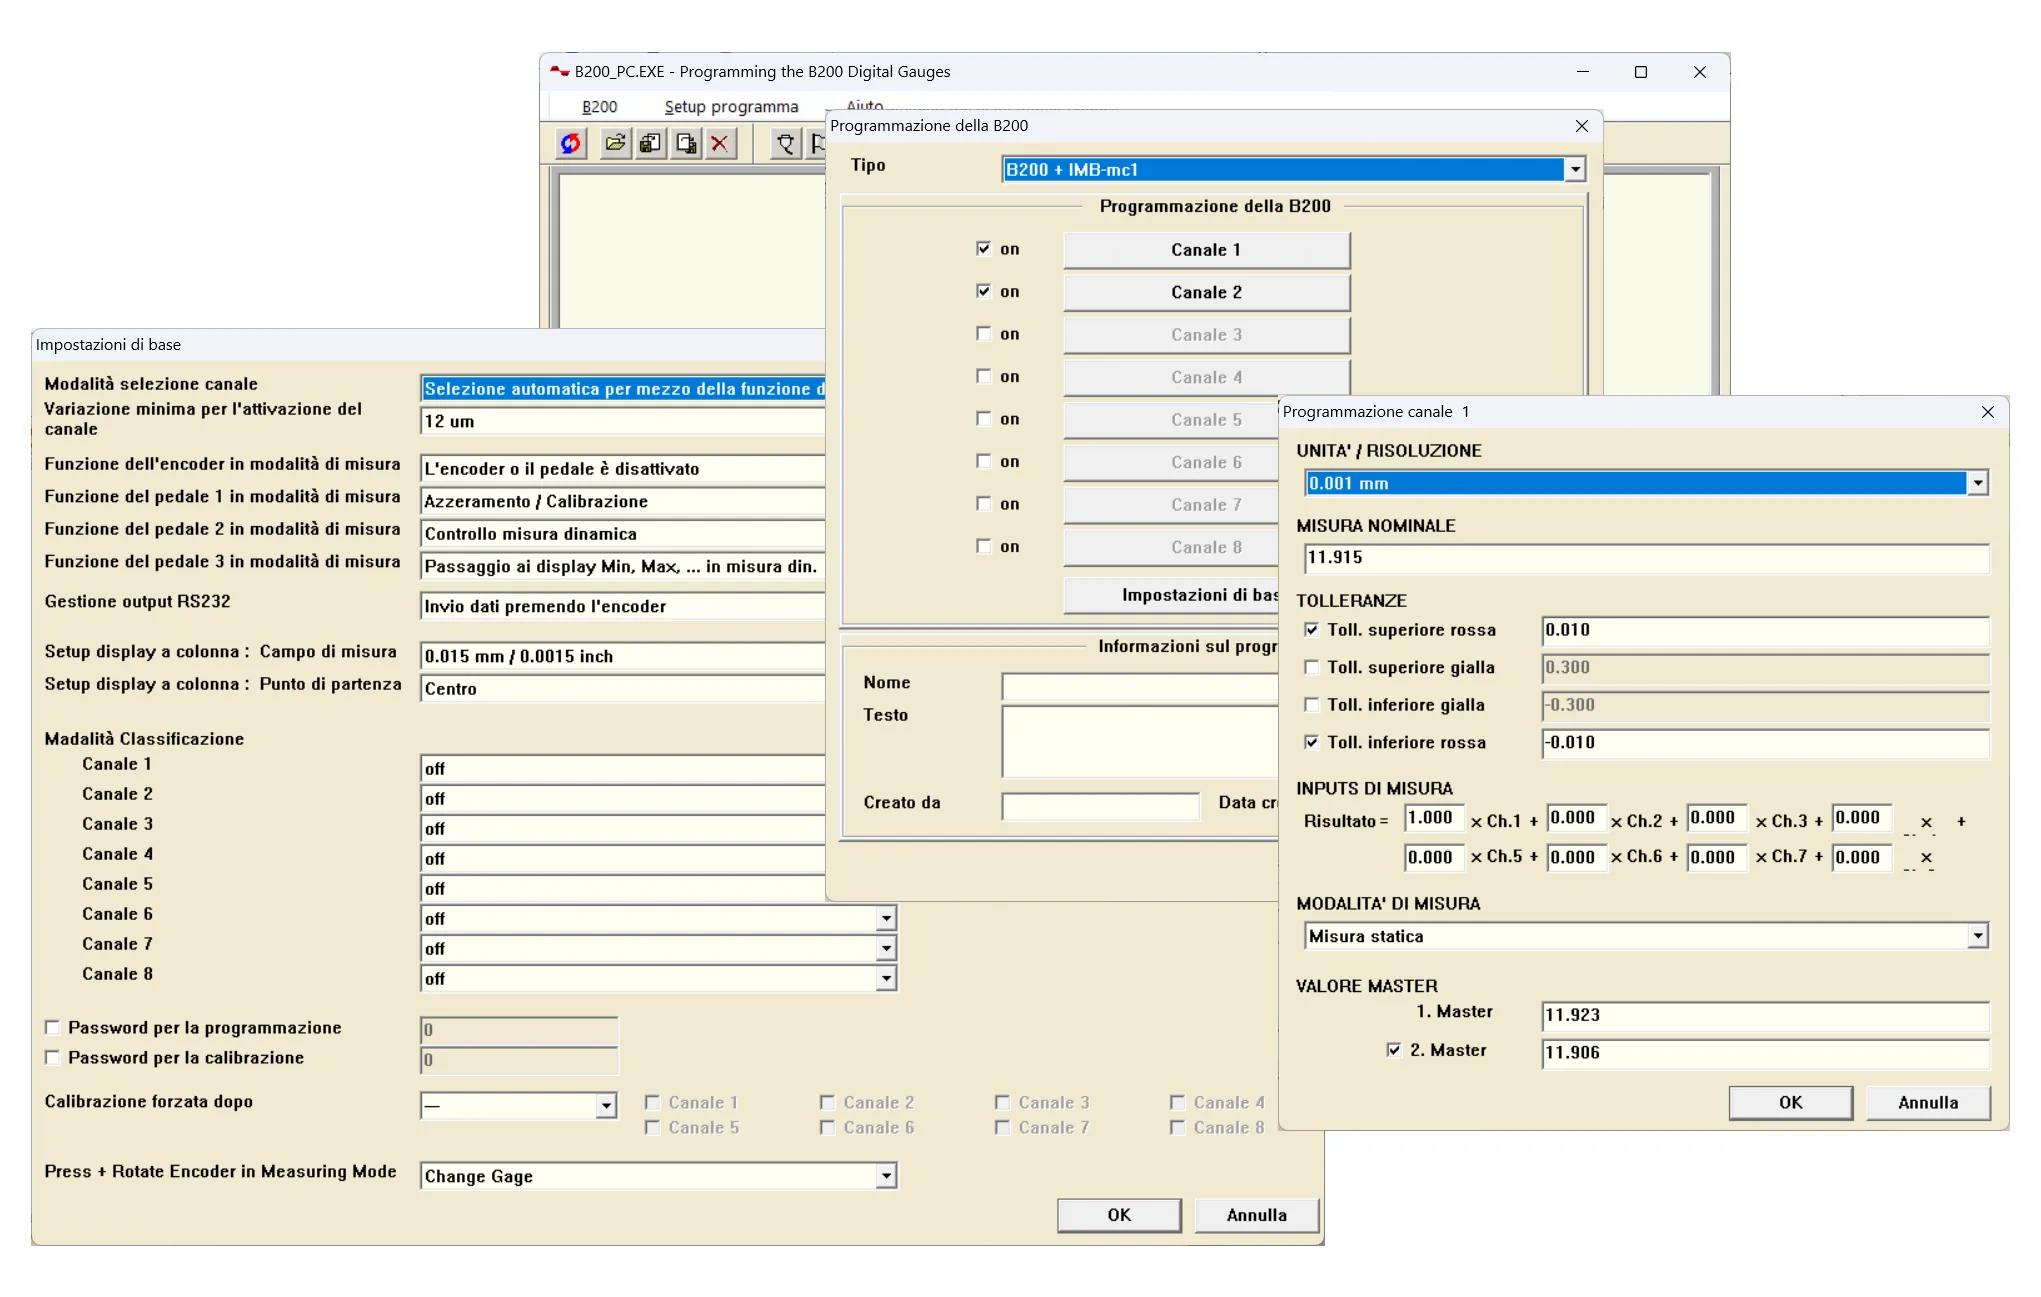
Task: Open the Setup programma menu
Action: (x=731, y=107)
